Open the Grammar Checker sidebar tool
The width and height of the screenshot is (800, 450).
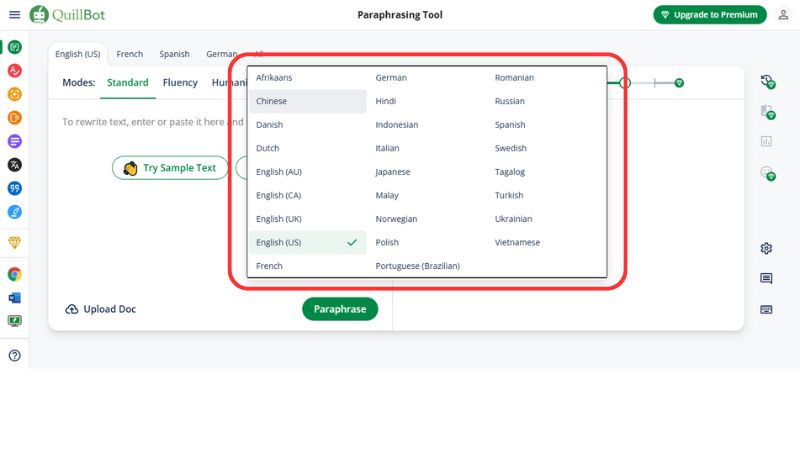pos(15,70)
